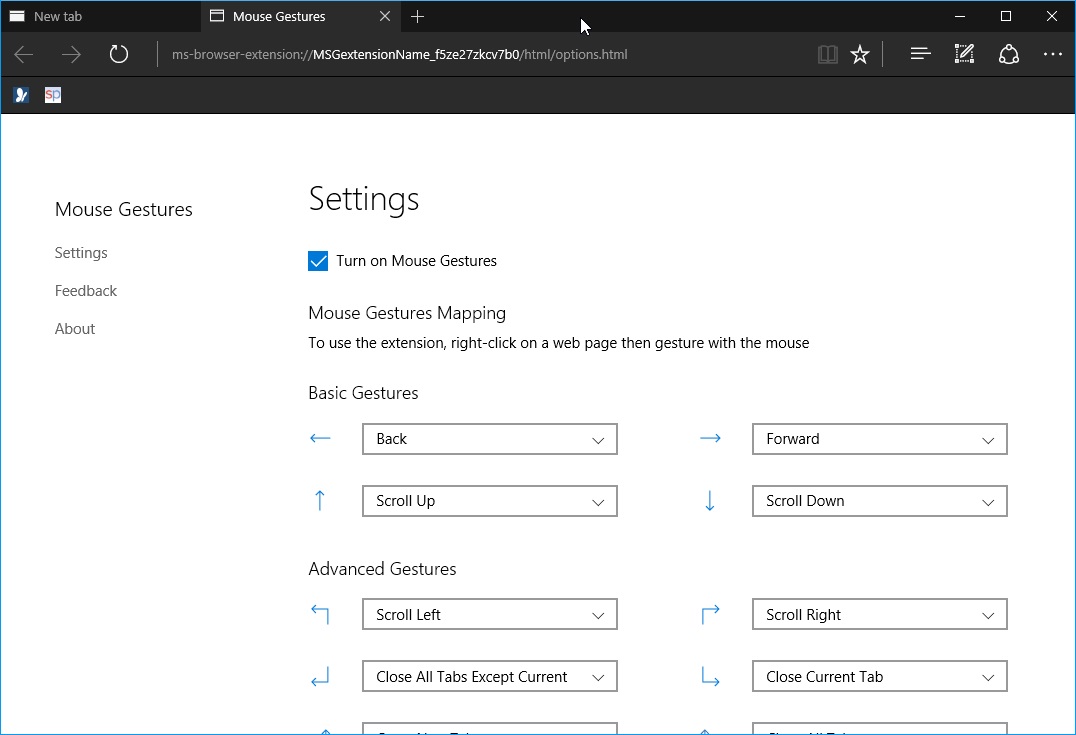Expand the Scroll Right gesture dropdown
1076x735 pixels.
coord(880,614)
